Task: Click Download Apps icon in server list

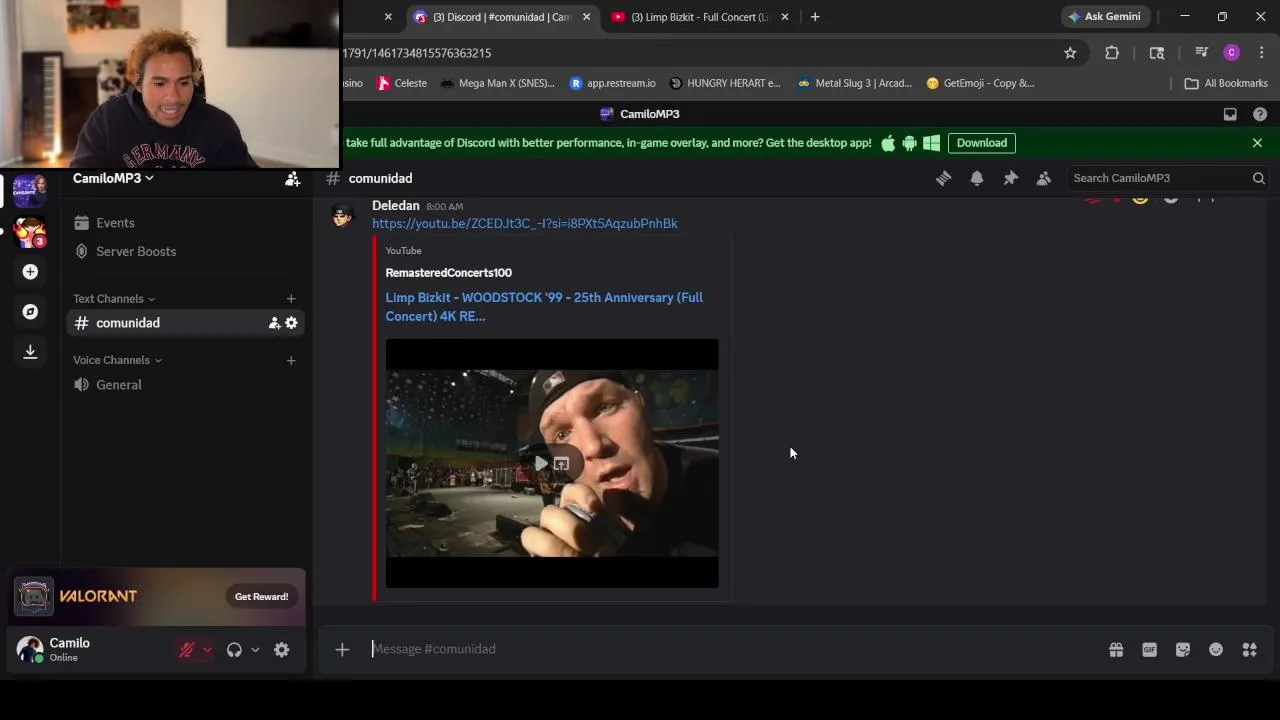Action: (30, 351)
